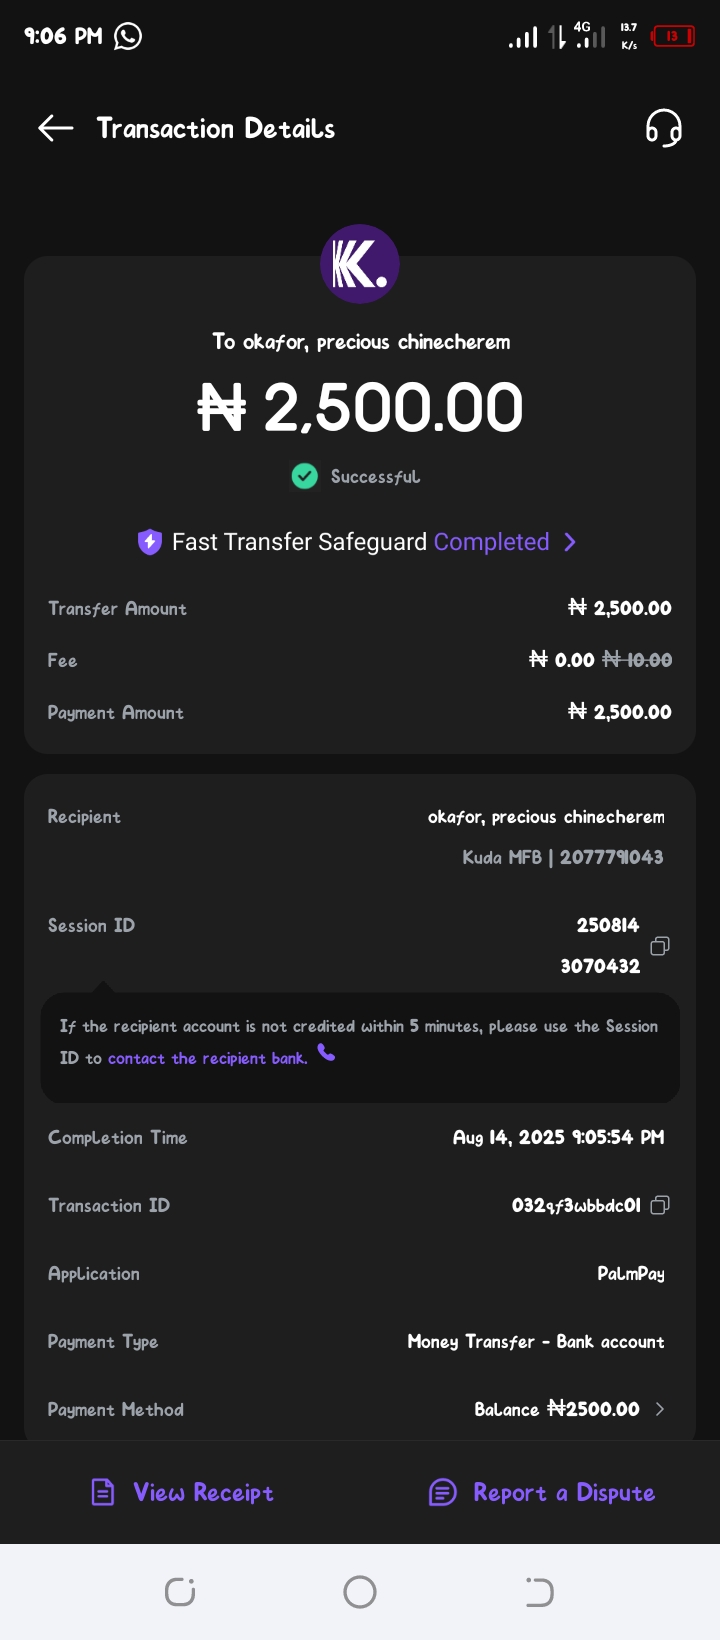The height and width of the screenshot is (1640, 720).
Task: Tap the Balance ₦2500.00 payment method
Action: pyautogui.click(x=556, y=1409)
